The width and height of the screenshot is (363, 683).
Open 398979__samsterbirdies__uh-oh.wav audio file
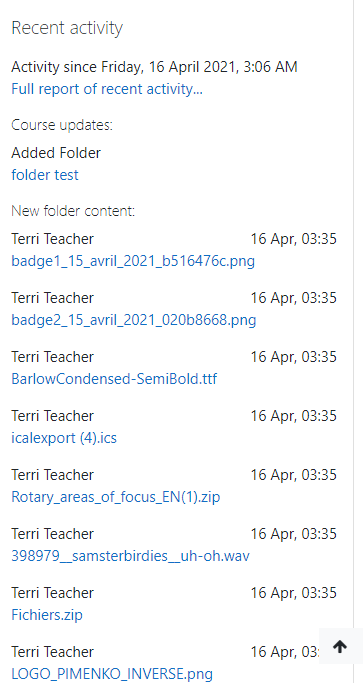[130, 556]
